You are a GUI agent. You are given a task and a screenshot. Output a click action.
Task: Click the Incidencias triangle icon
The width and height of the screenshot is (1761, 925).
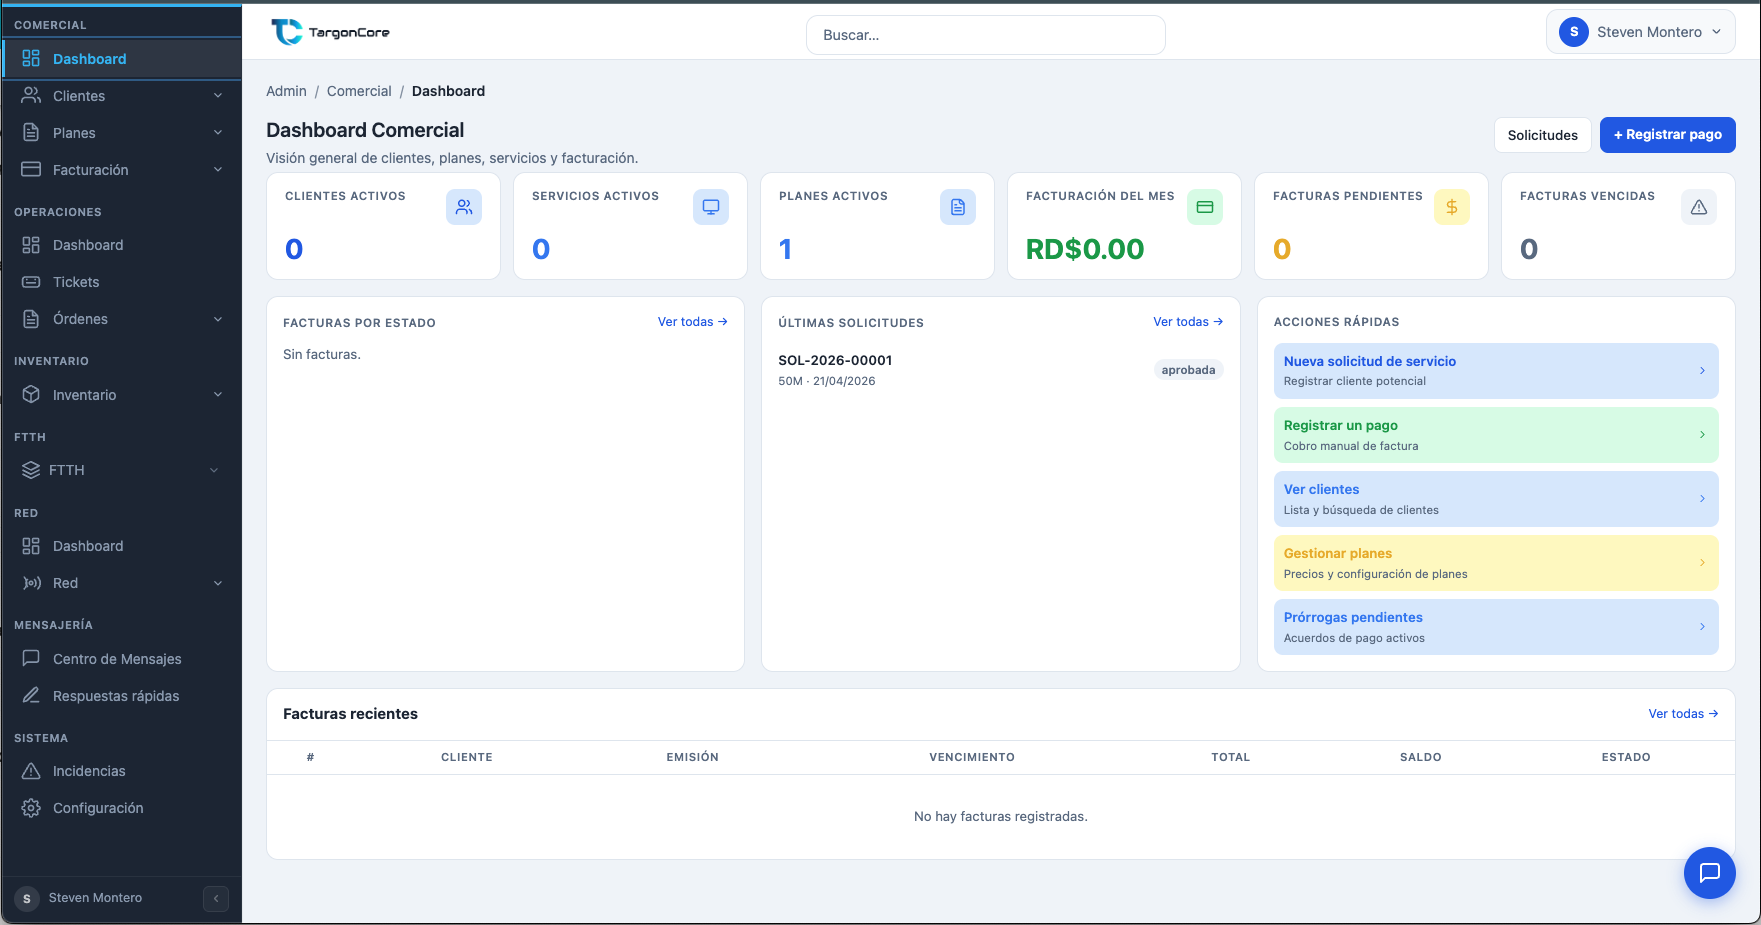point(31,771)
